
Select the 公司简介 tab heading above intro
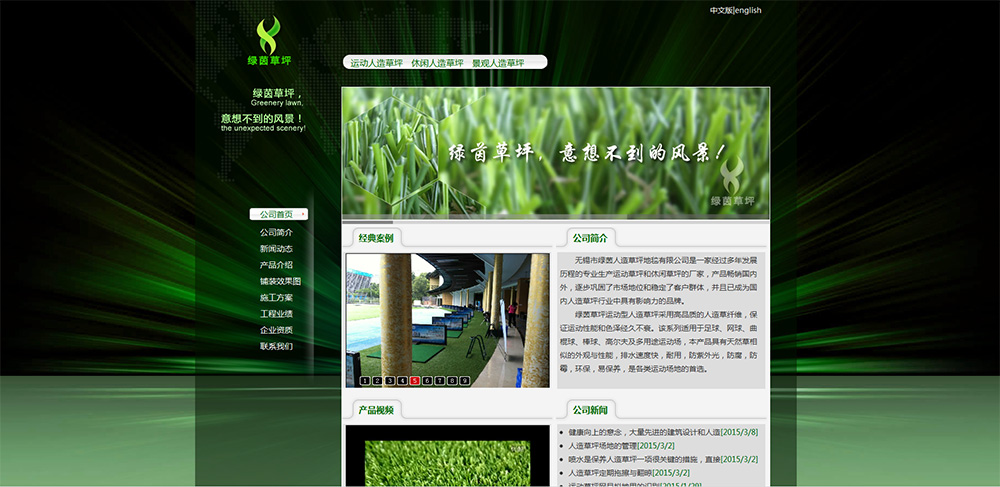pos(590,238)
